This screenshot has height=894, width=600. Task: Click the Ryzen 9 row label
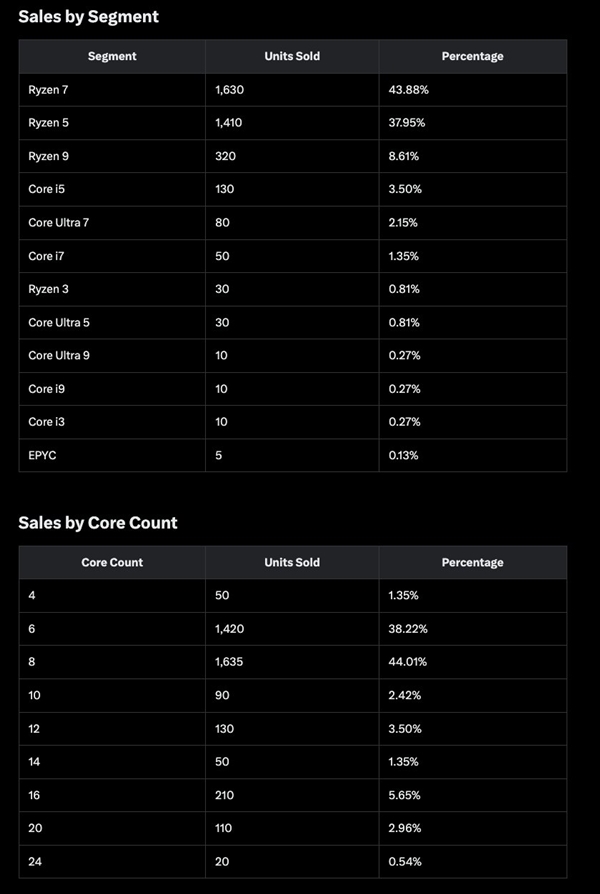[x=48, y=156]
